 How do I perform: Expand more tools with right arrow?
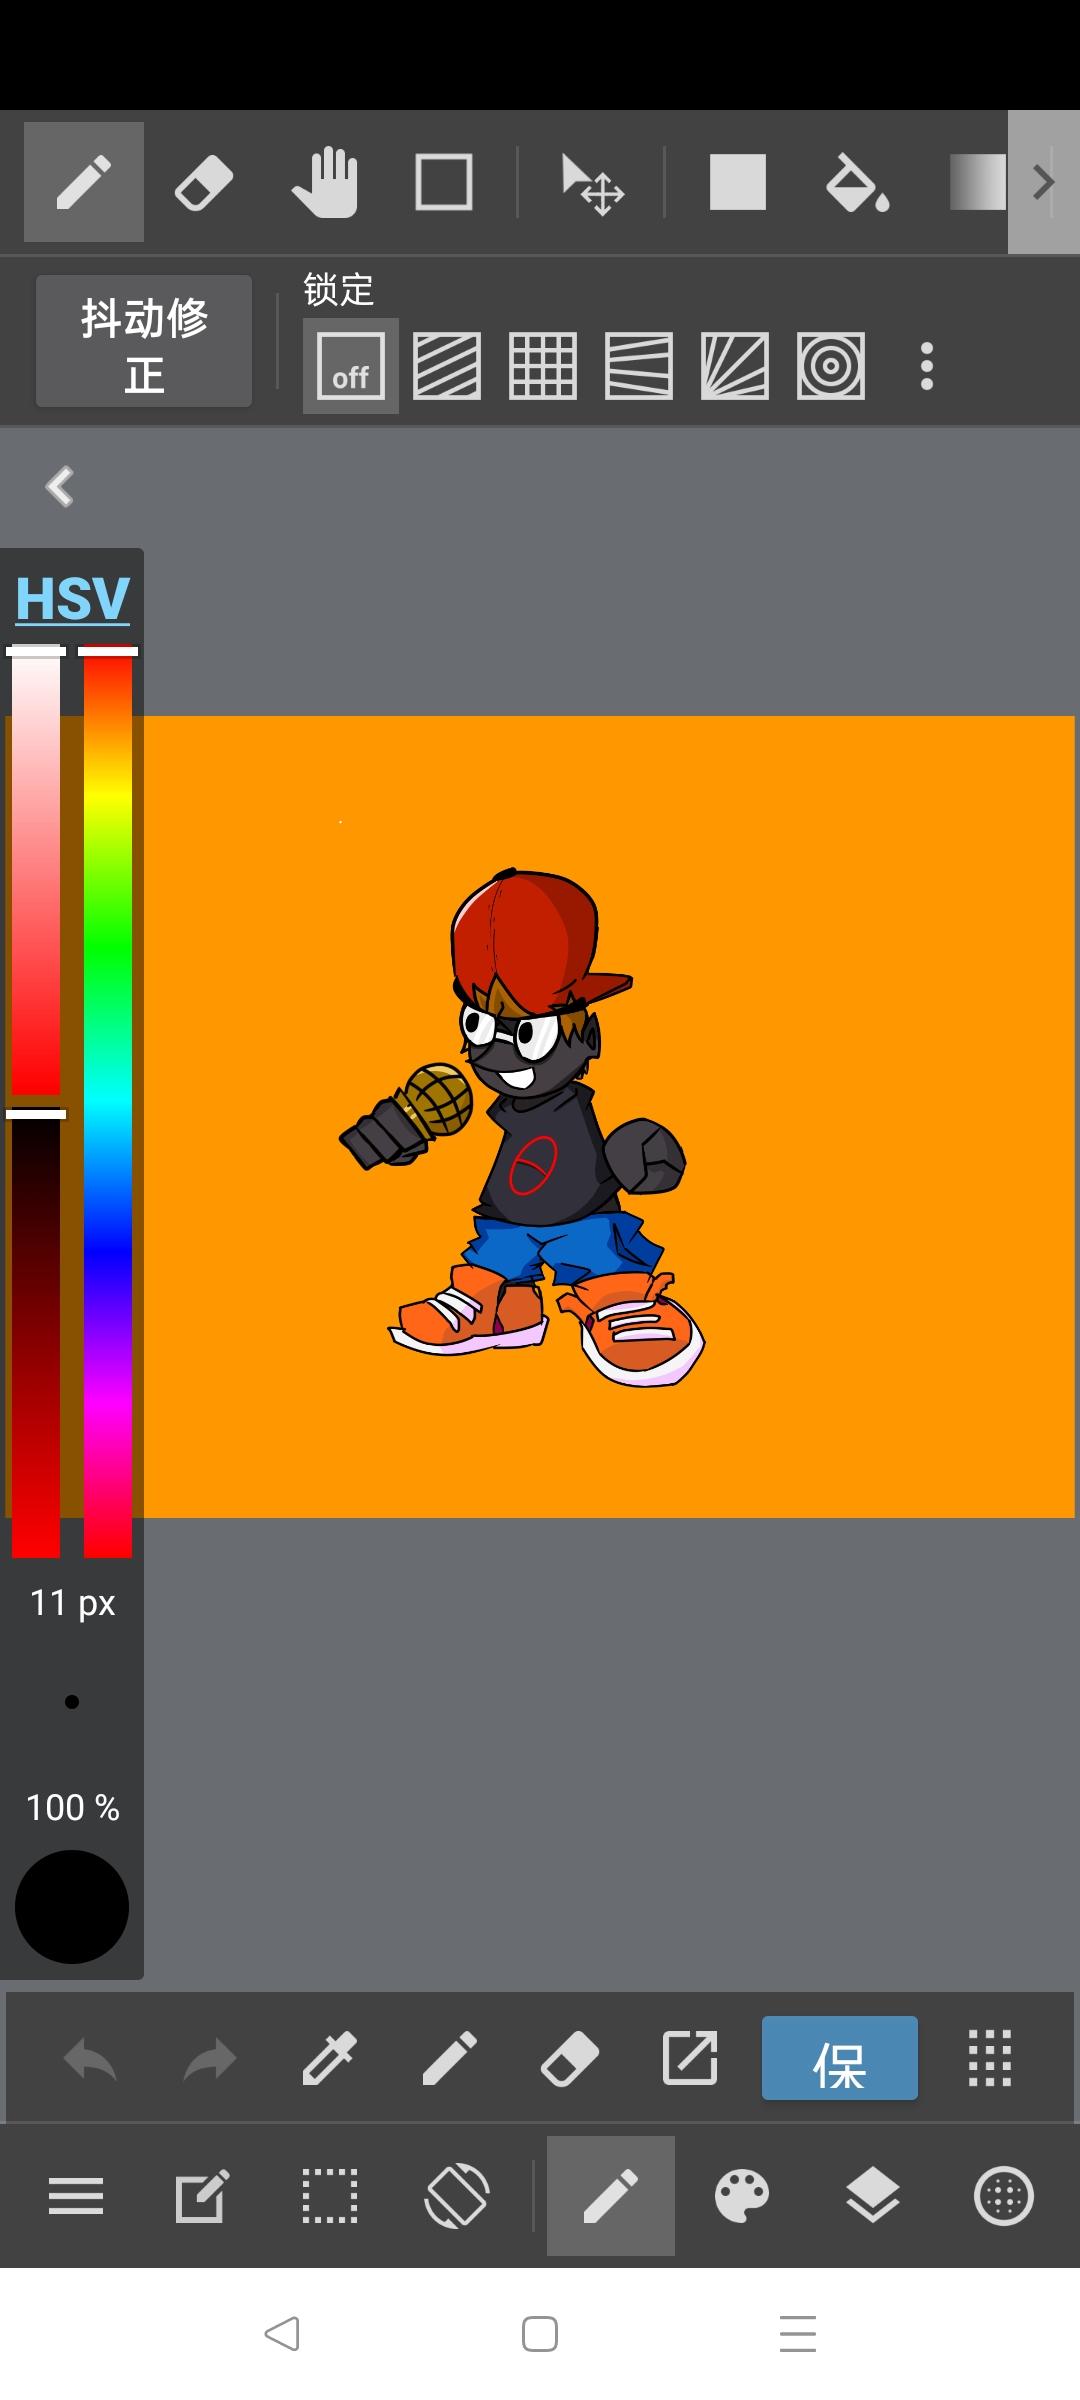tap(1044, 182)
